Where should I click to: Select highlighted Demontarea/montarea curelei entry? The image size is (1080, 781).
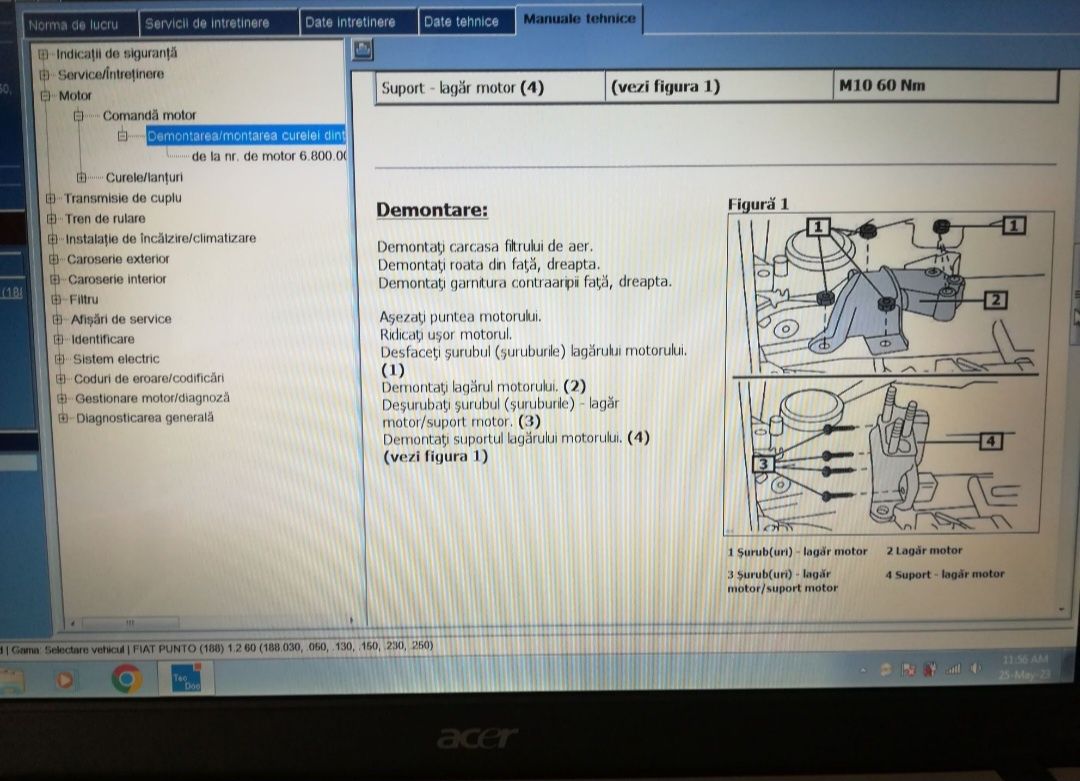(x=246, y=135)
